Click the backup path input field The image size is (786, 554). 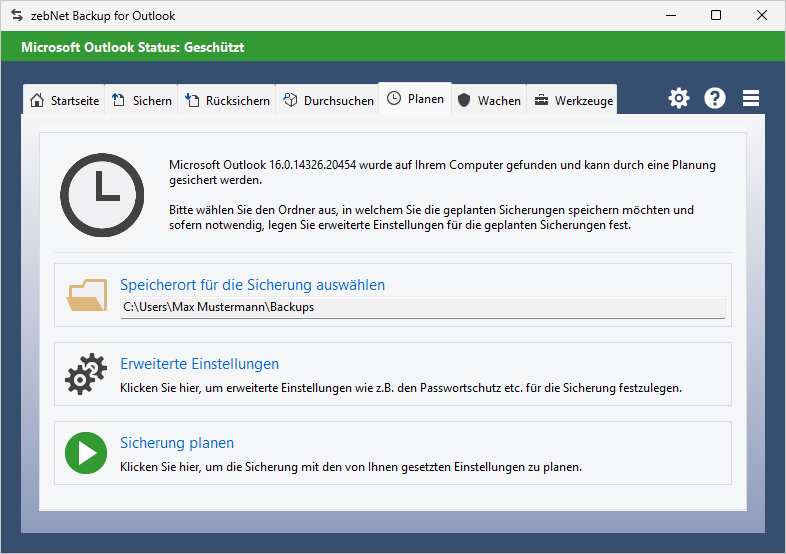pos(422,307)
